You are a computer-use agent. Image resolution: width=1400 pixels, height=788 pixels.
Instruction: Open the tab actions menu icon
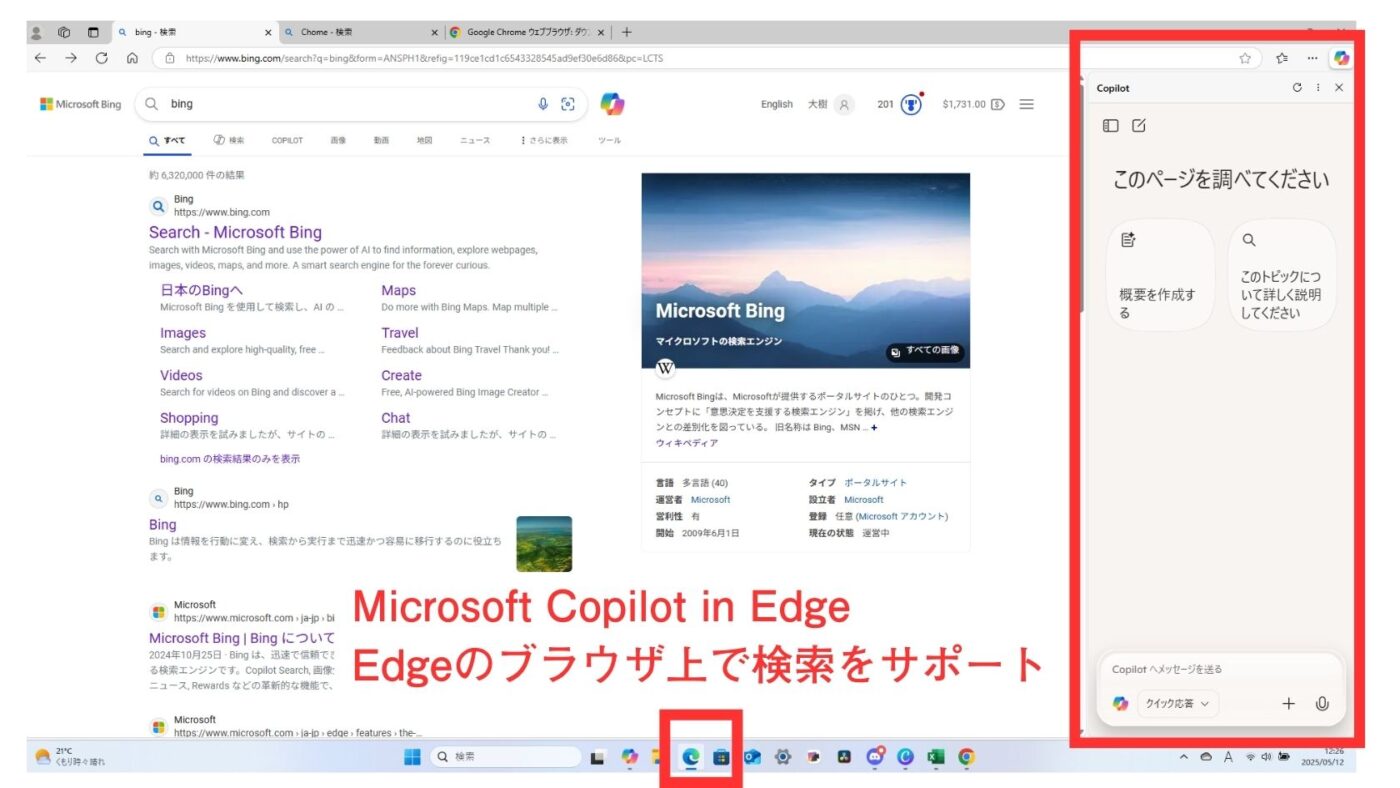(x=93, y=32)
